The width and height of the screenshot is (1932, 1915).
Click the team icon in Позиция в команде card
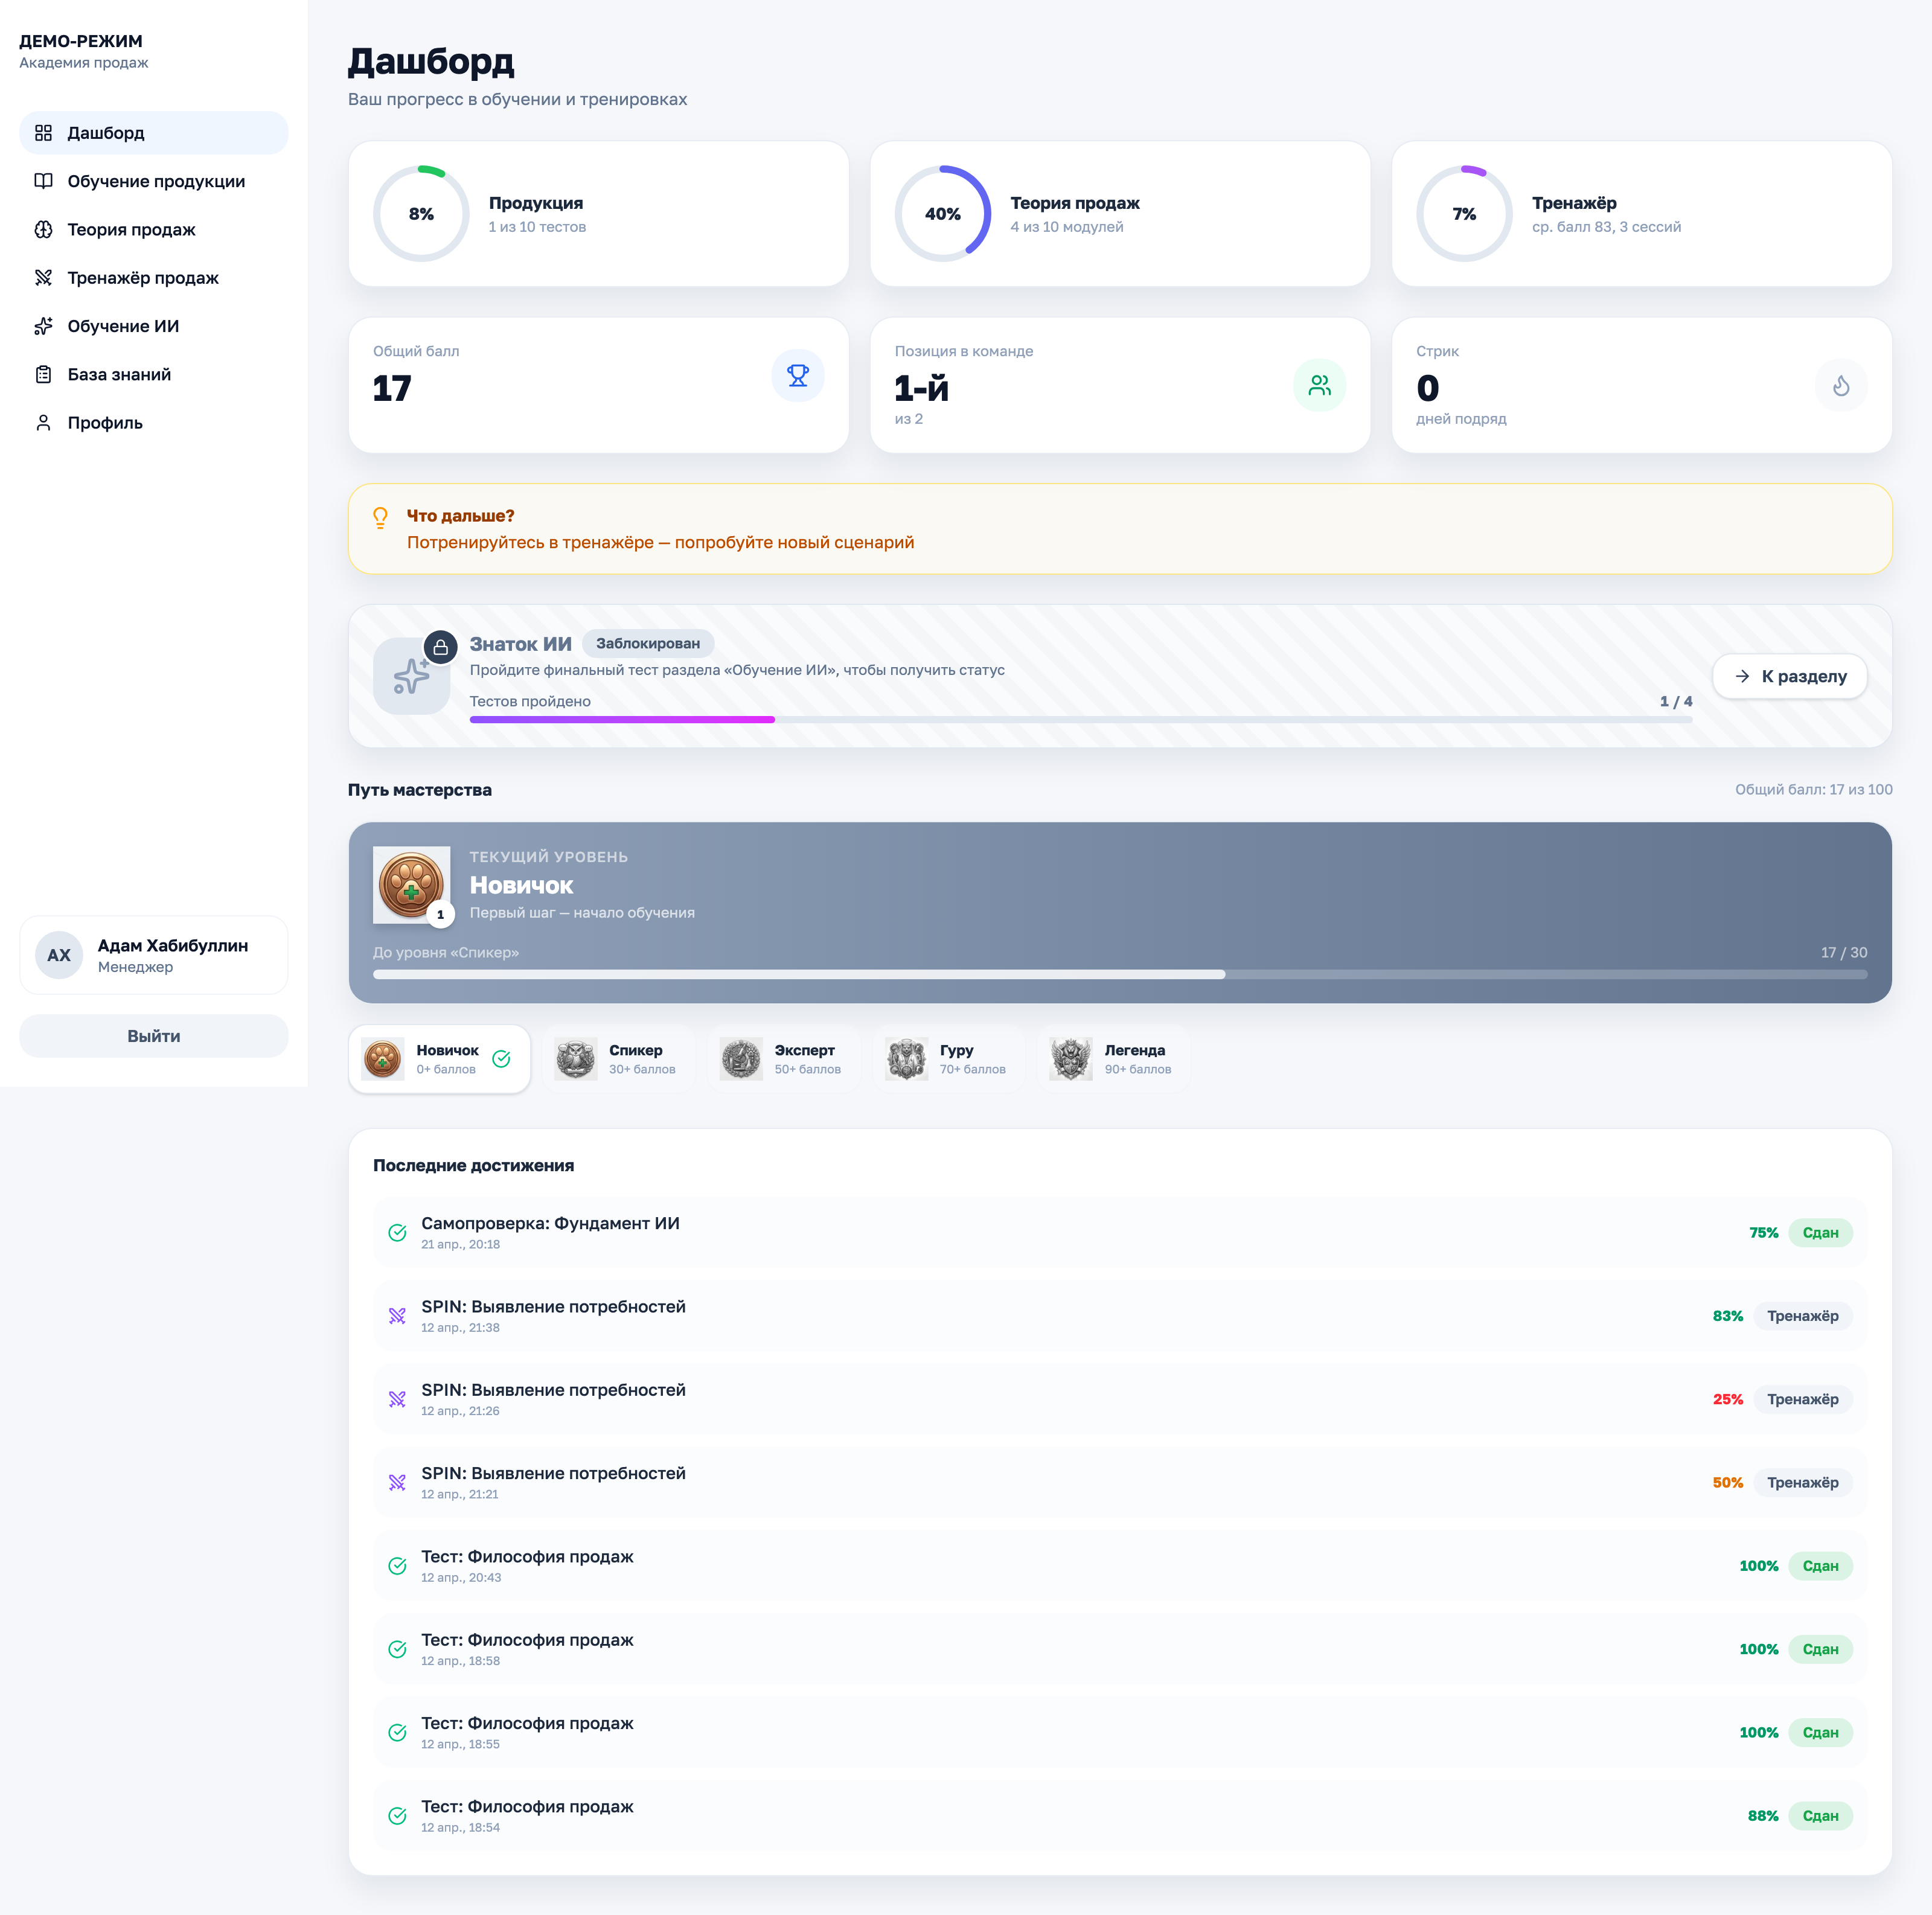point(1319,385)
